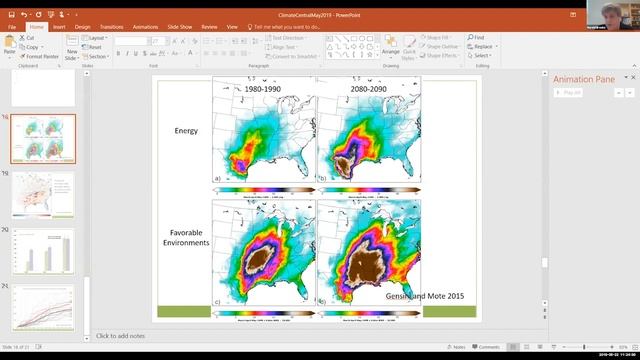This screenshot has width=640, height=360.
Task: Select the triangle shape in gallery
Action: click(330, 47)
